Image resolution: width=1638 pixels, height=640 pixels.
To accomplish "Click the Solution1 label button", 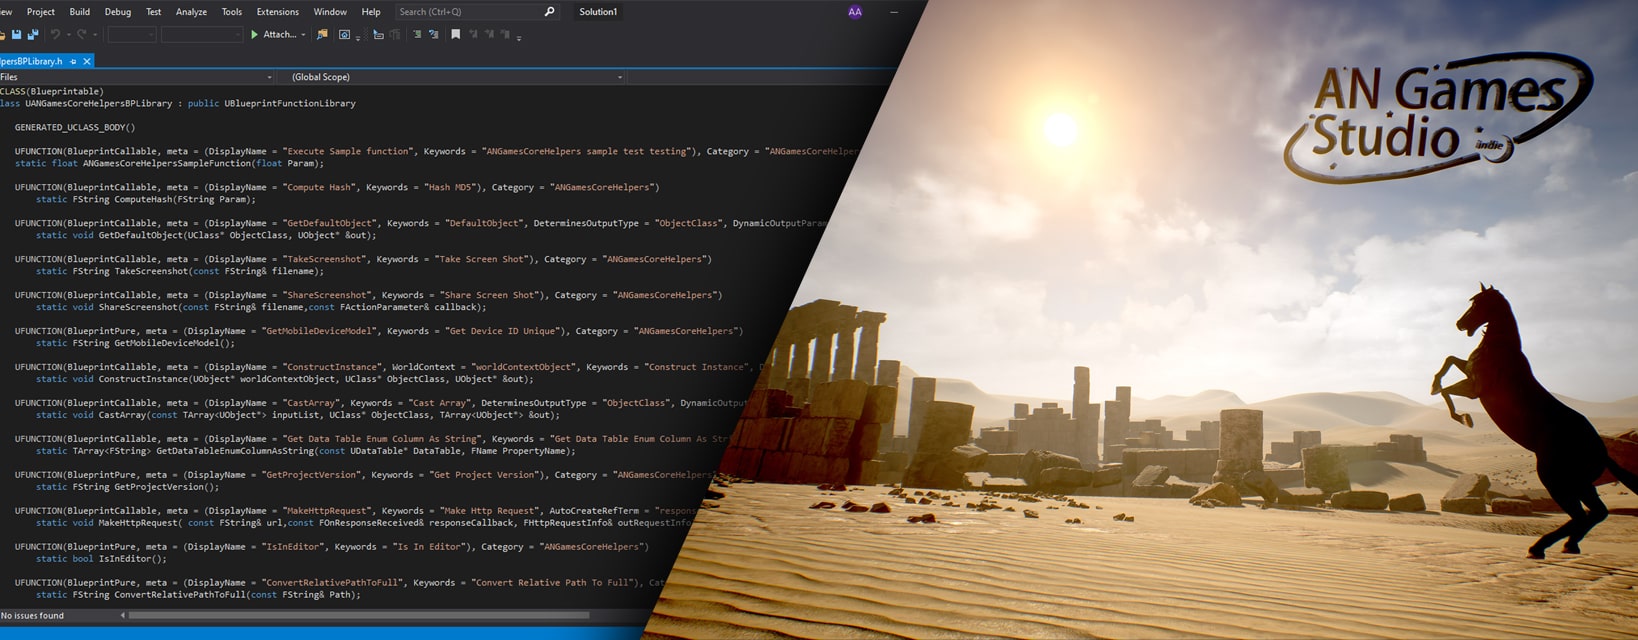I will 598,12.
